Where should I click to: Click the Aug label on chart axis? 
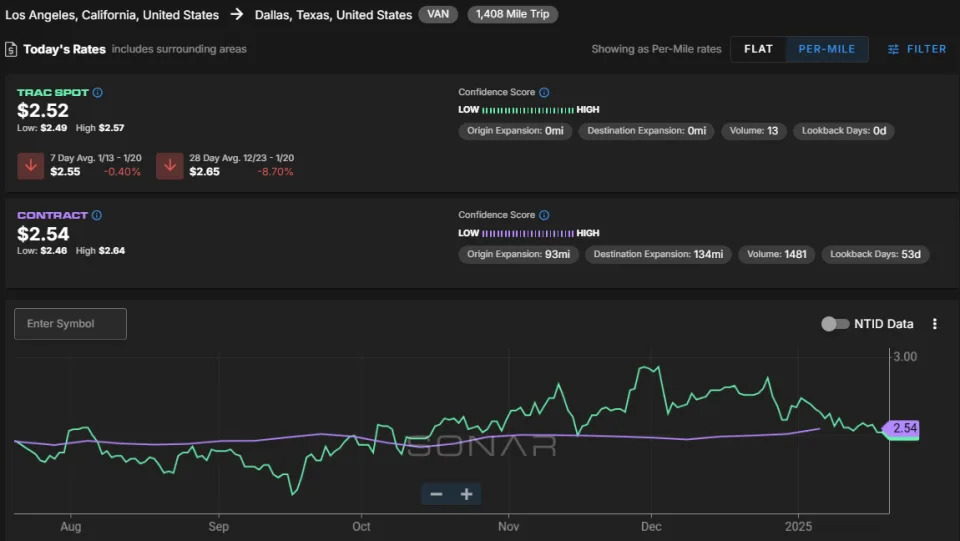(70, 527)
